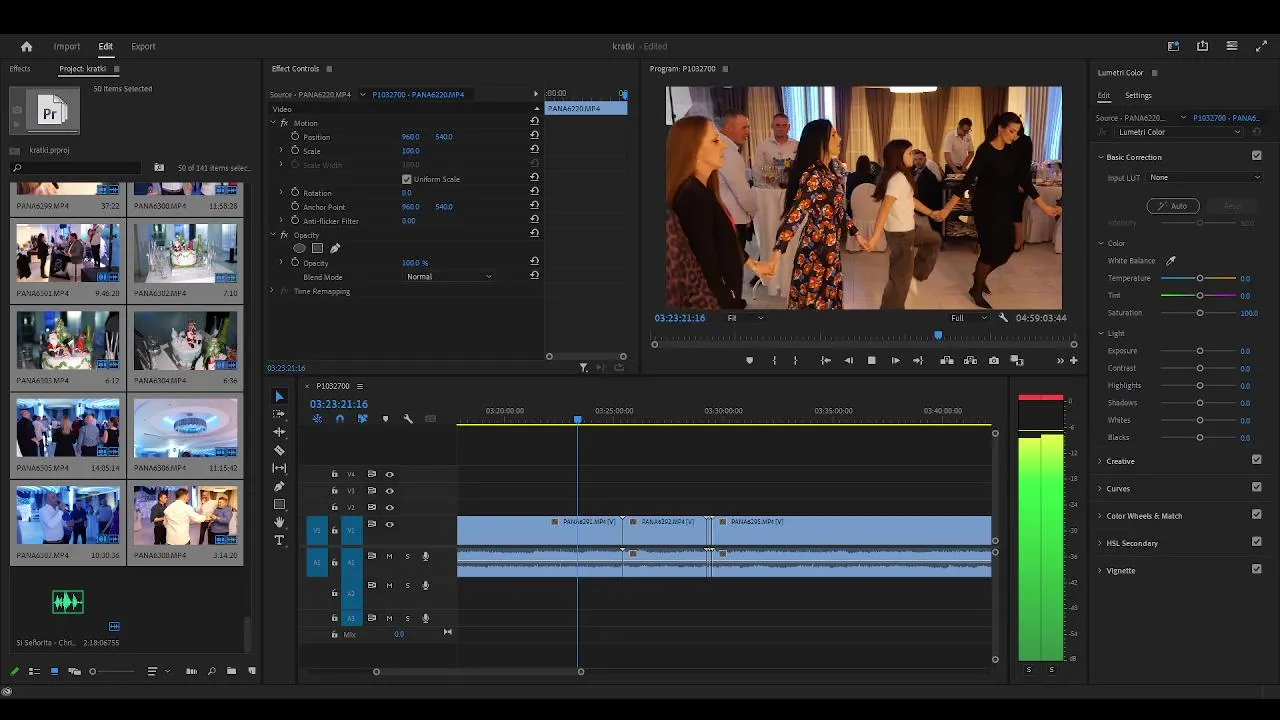Click the Export Frame camera icon
Screen dimensions: 1280x720
coord(993,360)
